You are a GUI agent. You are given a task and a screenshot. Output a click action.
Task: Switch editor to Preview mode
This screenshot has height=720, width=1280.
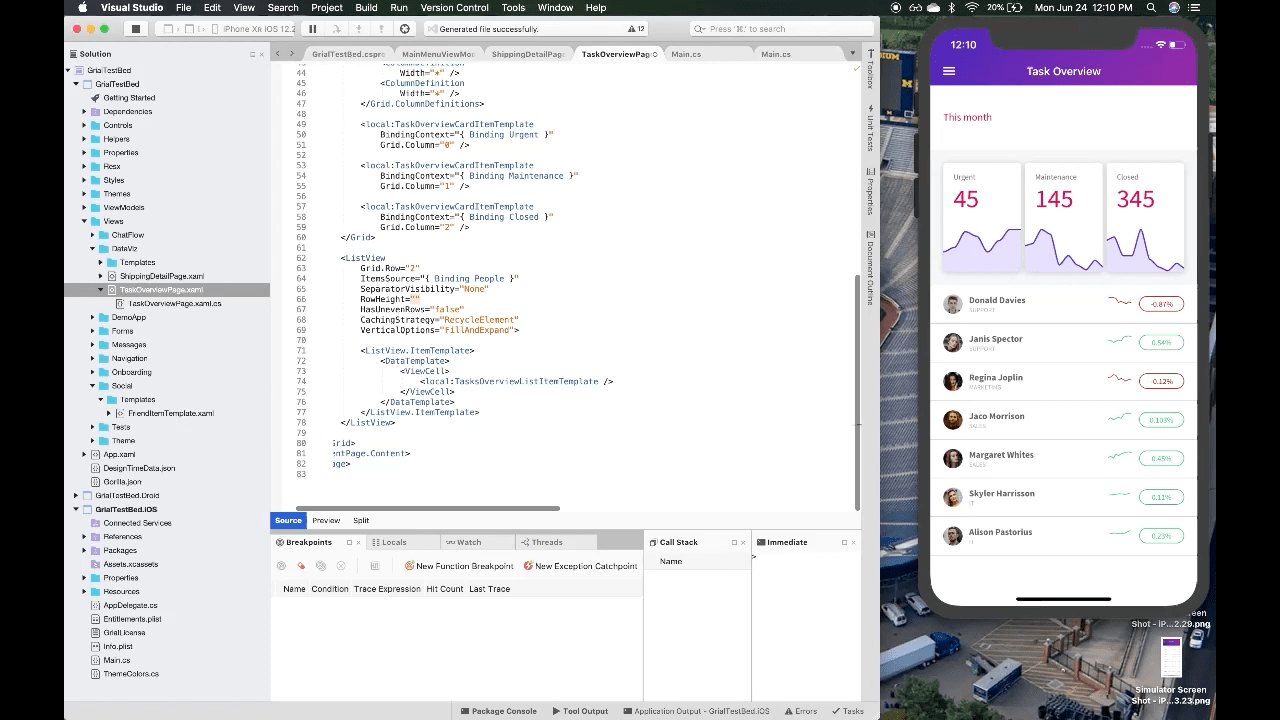(x=325, y=520)
